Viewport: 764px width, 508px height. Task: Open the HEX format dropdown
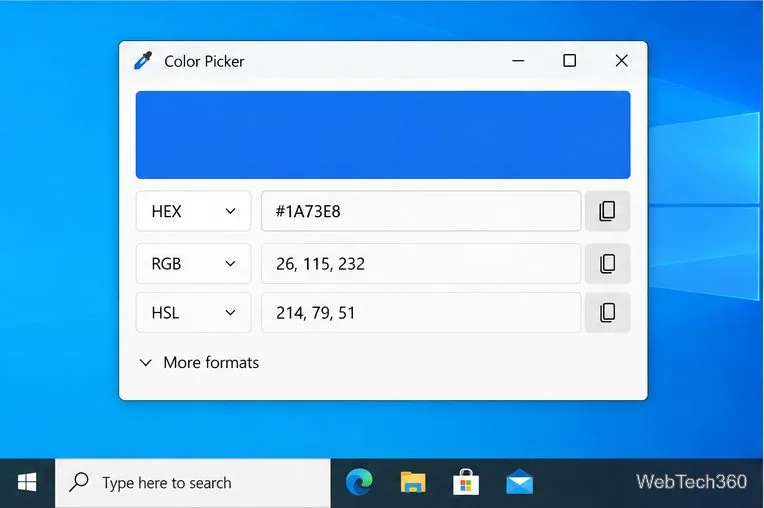[193, 211]
